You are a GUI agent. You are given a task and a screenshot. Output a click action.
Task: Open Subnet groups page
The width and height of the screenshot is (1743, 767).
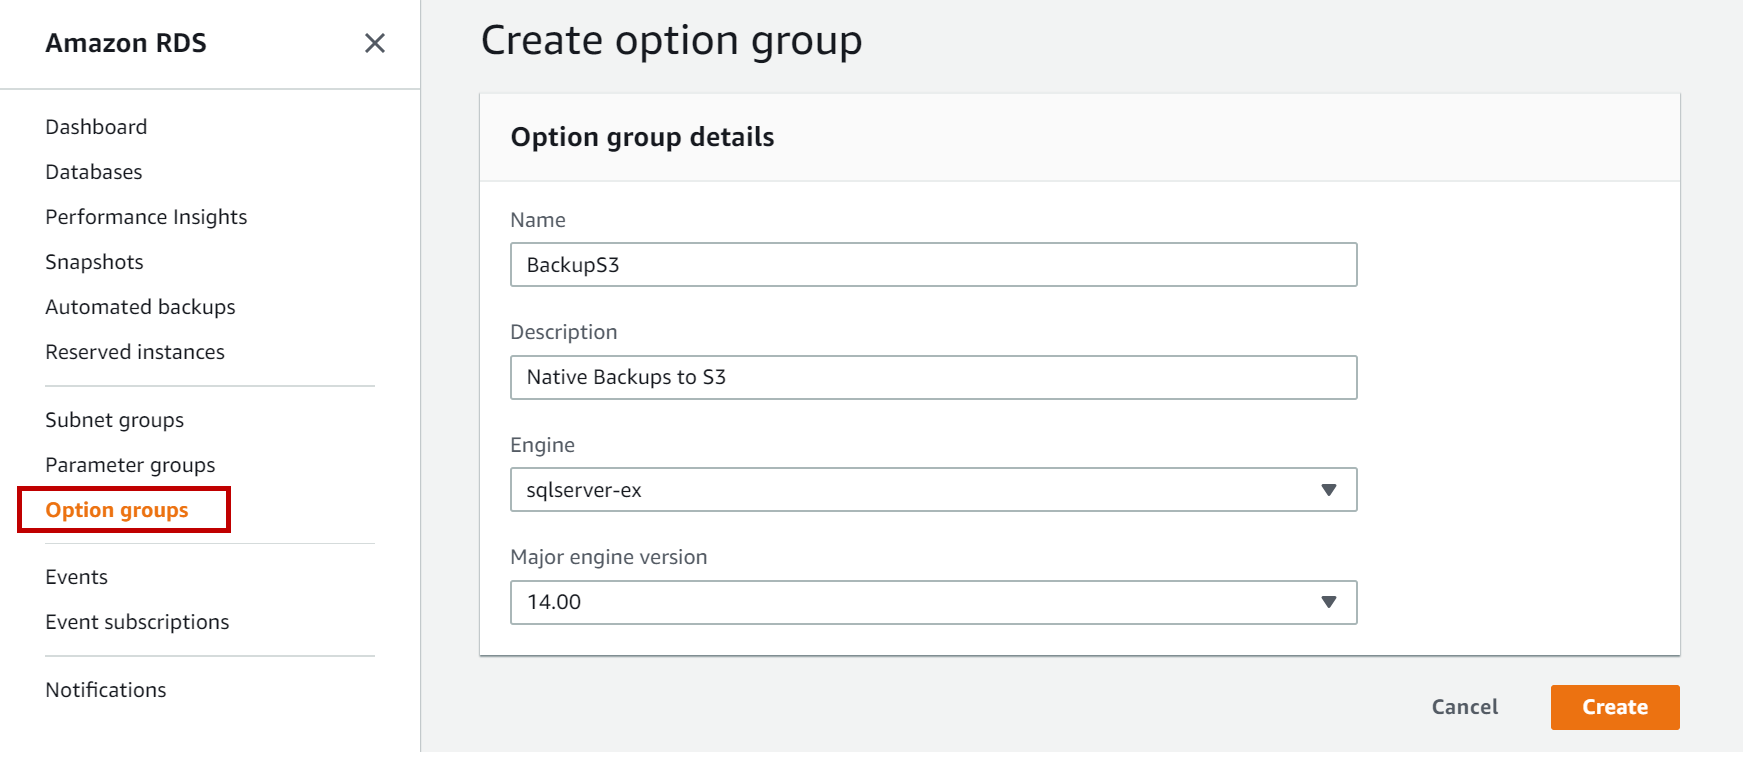tap(114, 420)
